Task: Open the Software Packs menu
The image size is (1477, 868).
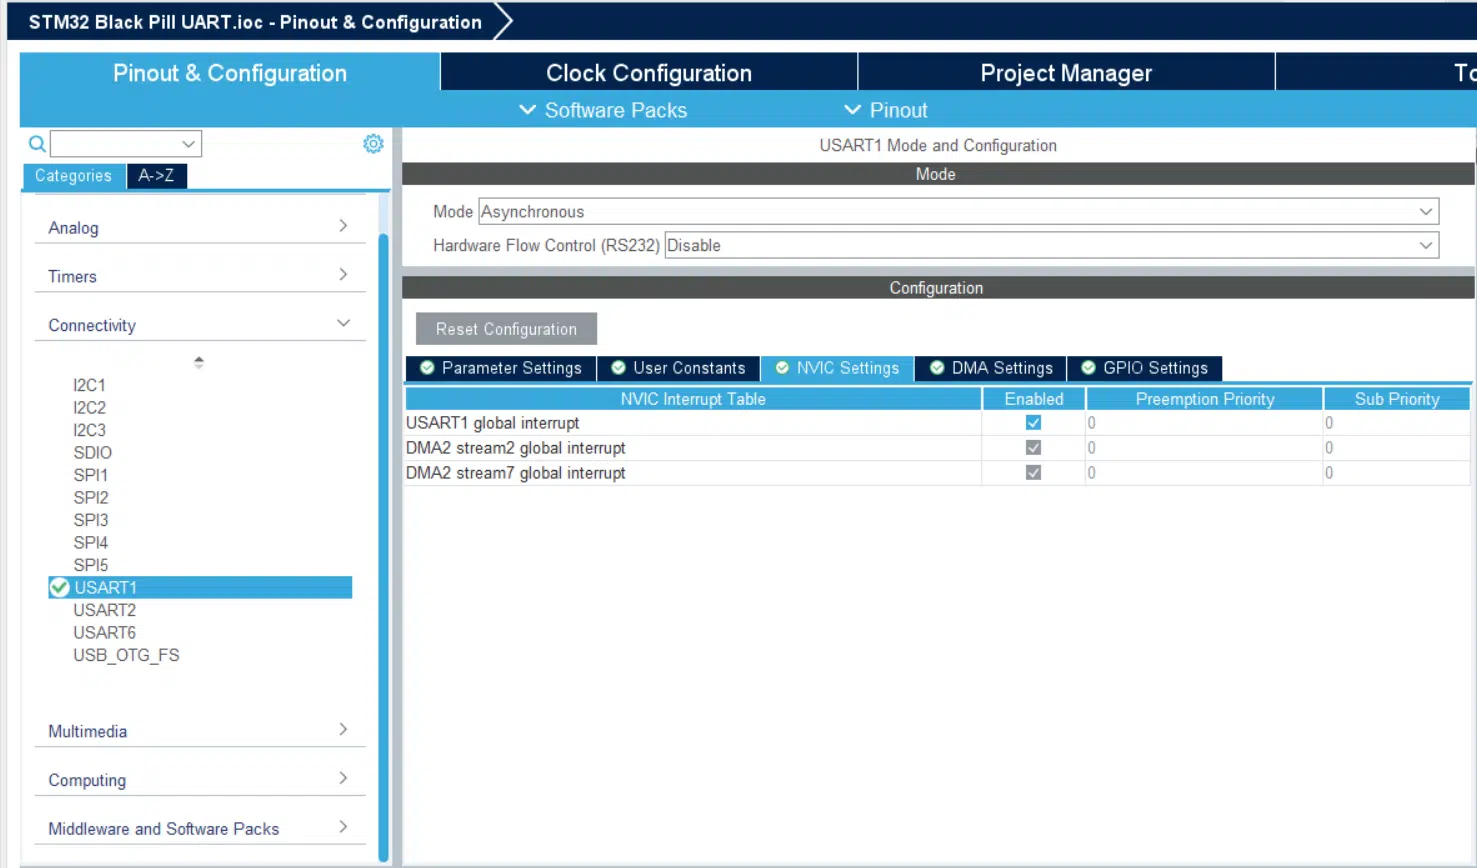Action: [x=603, y=110]
